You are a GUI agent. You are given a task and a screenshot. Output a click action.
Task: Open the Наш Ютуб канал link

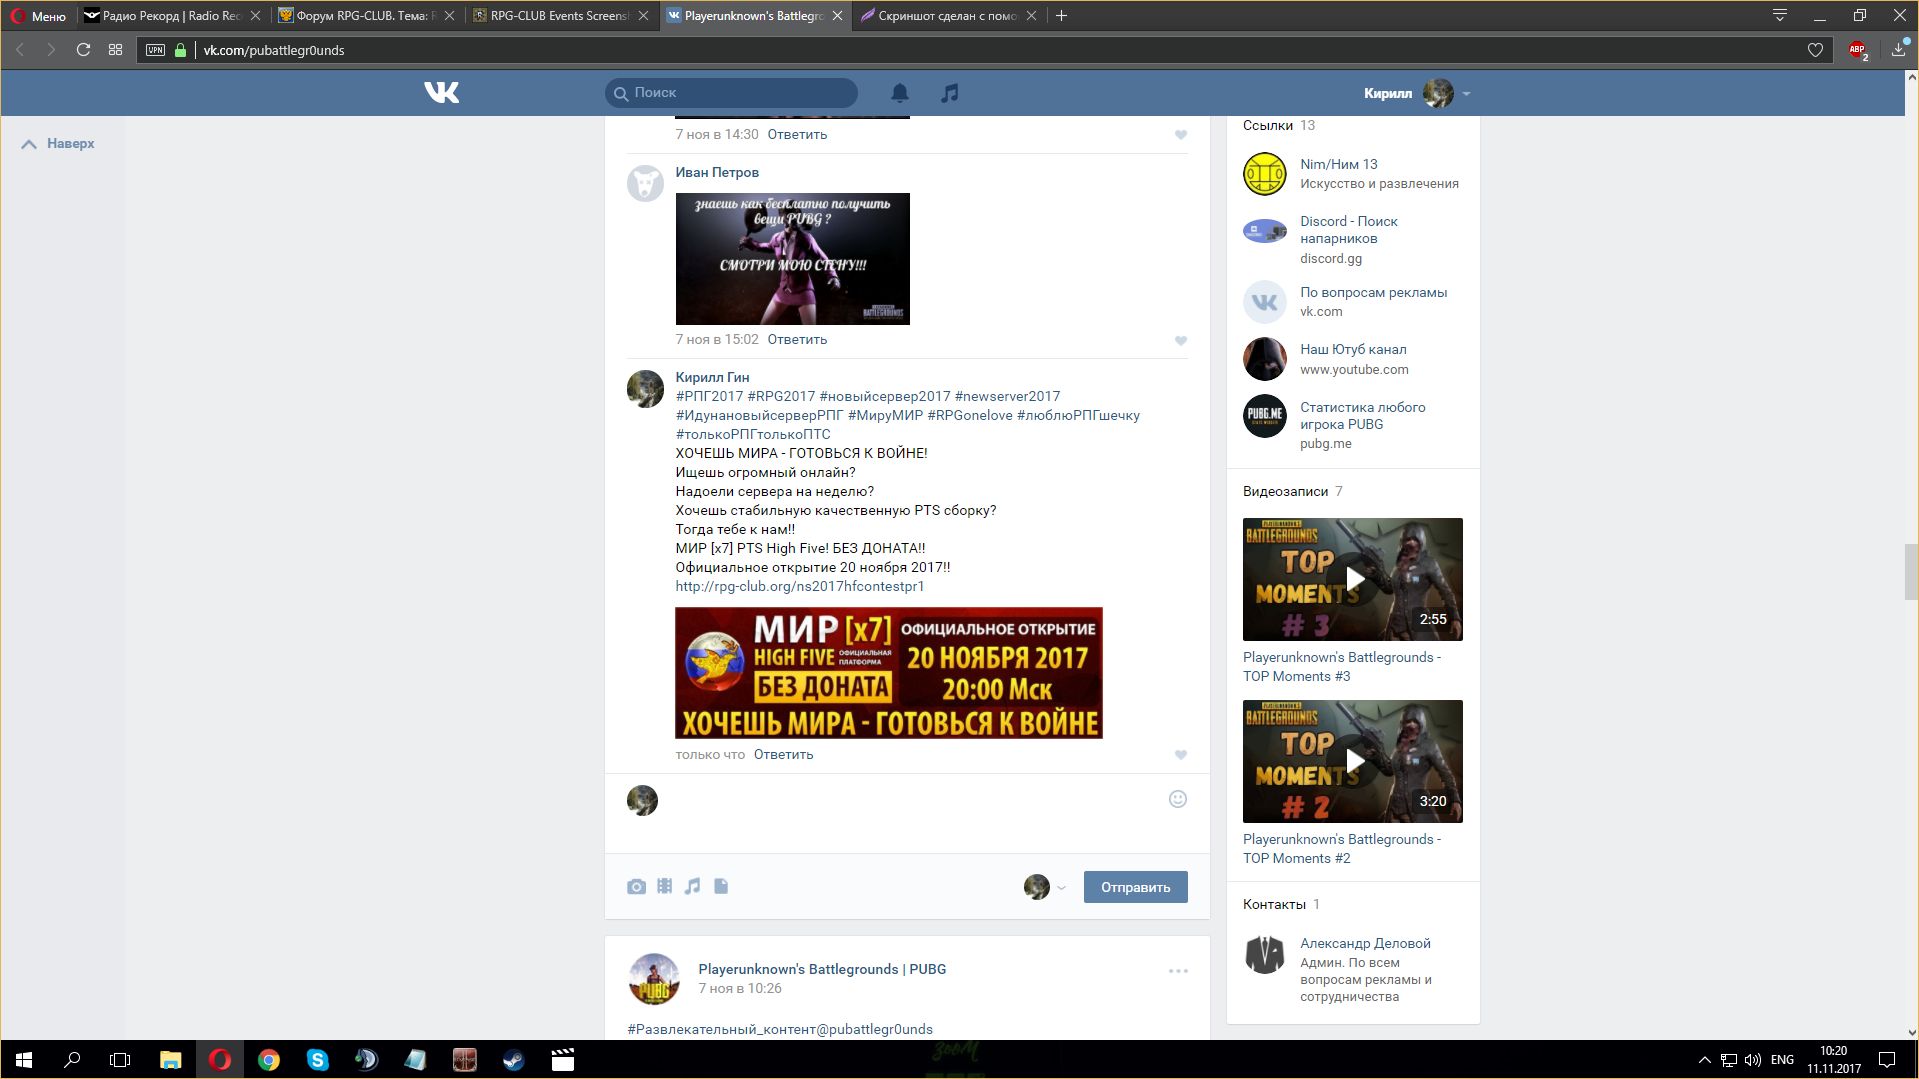pyautogui.click(x=1353, y=350)
